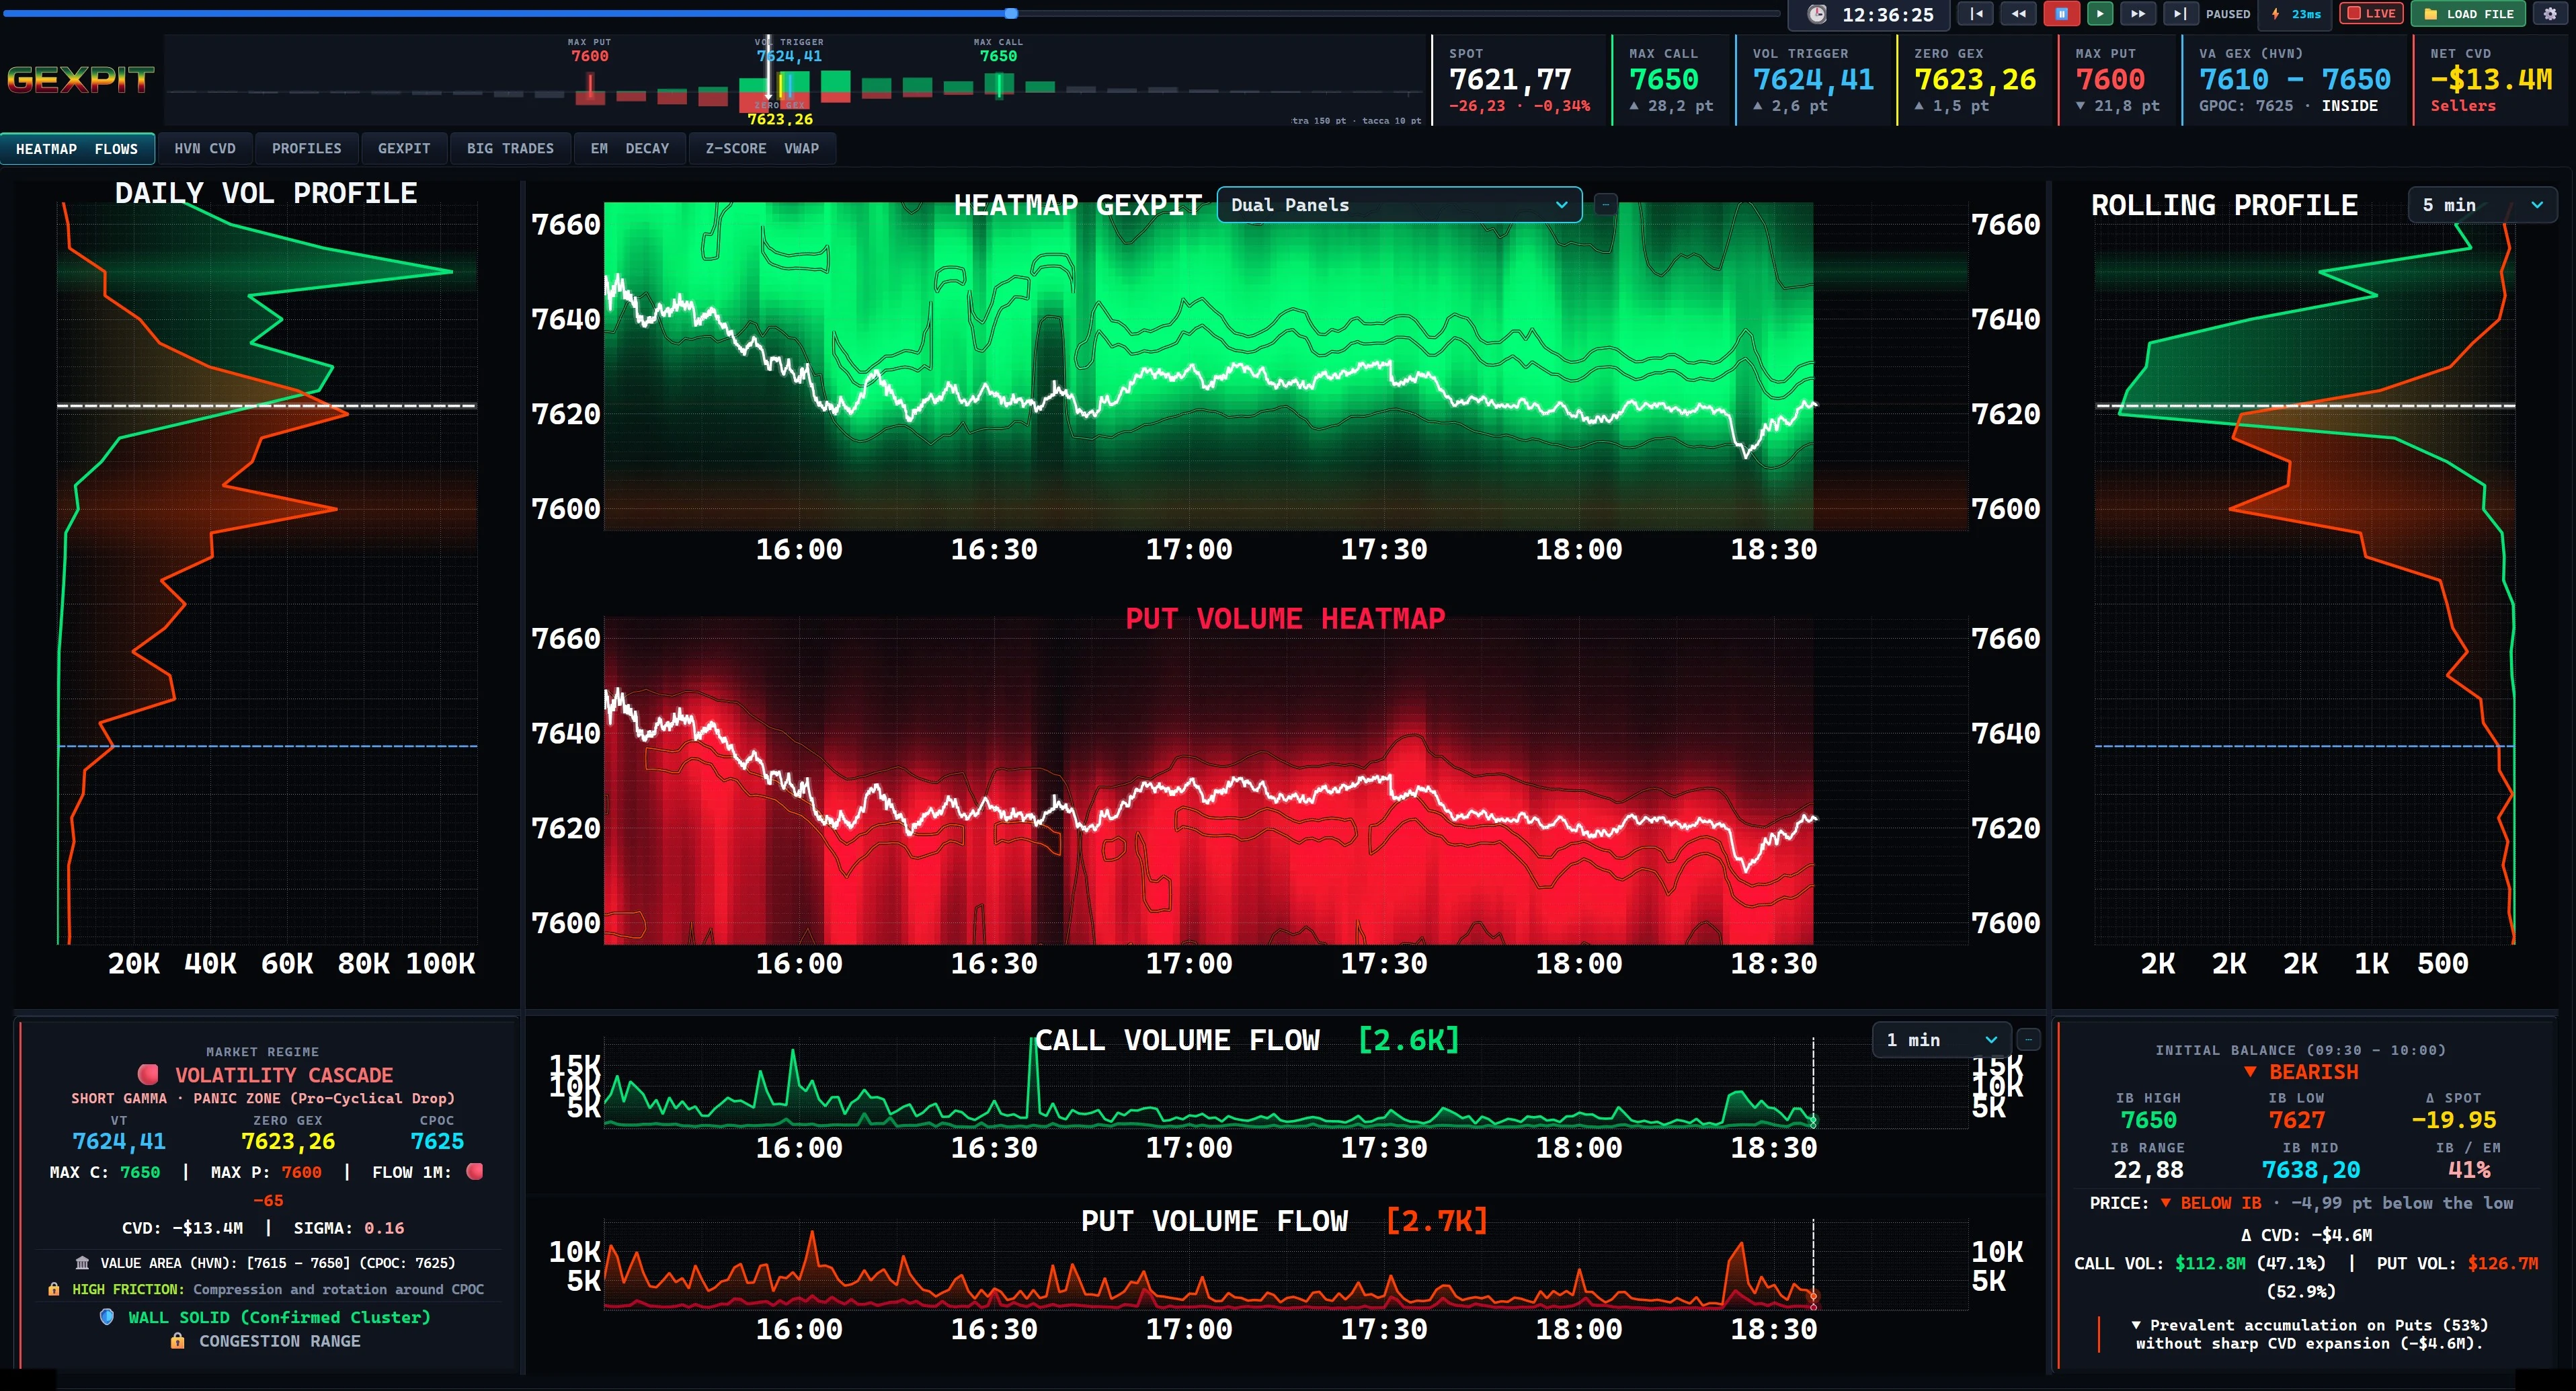
Task: Click the lock icon beside HIGH FRICTION
Action: tap(54, 1289)
